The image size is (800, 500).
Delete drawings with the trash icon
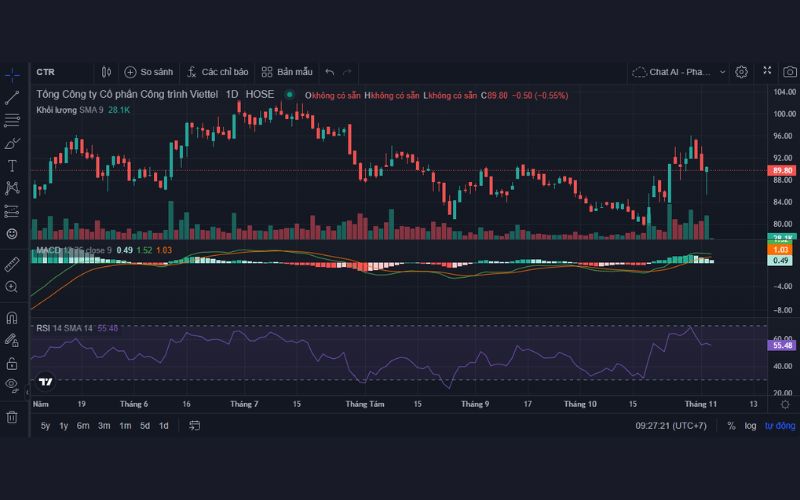12,416
